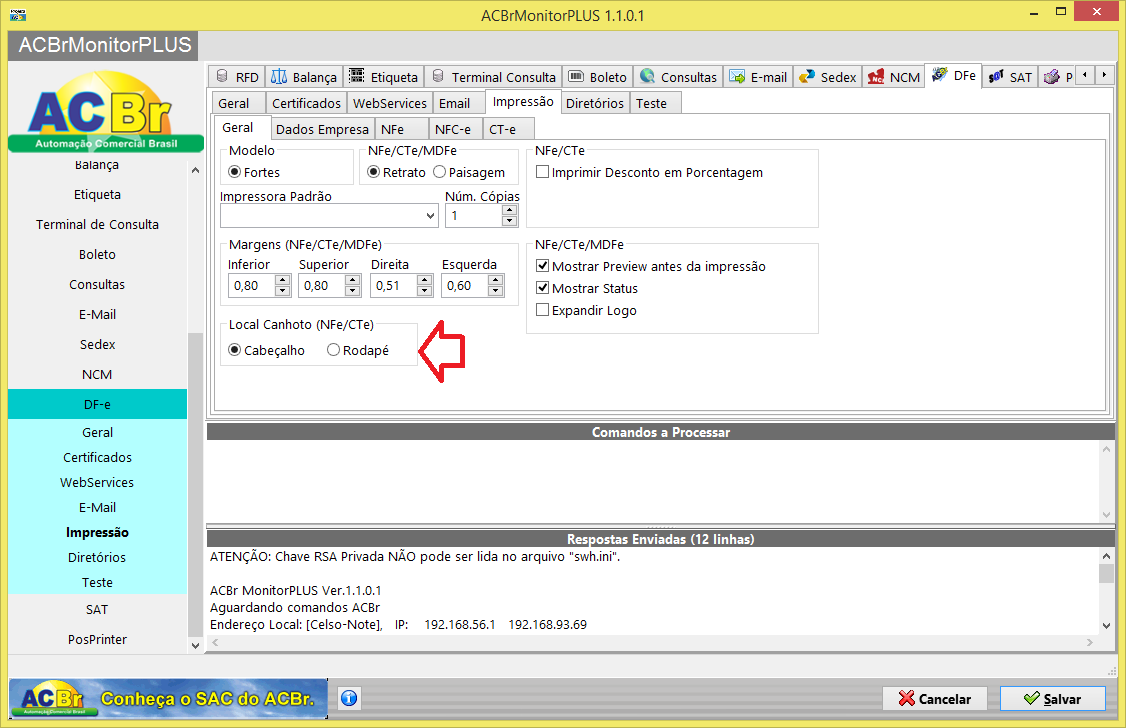This screenshot has width=1126, height=728.
Task: Increase the Inferior margin value
Action: tap(283, 281)
